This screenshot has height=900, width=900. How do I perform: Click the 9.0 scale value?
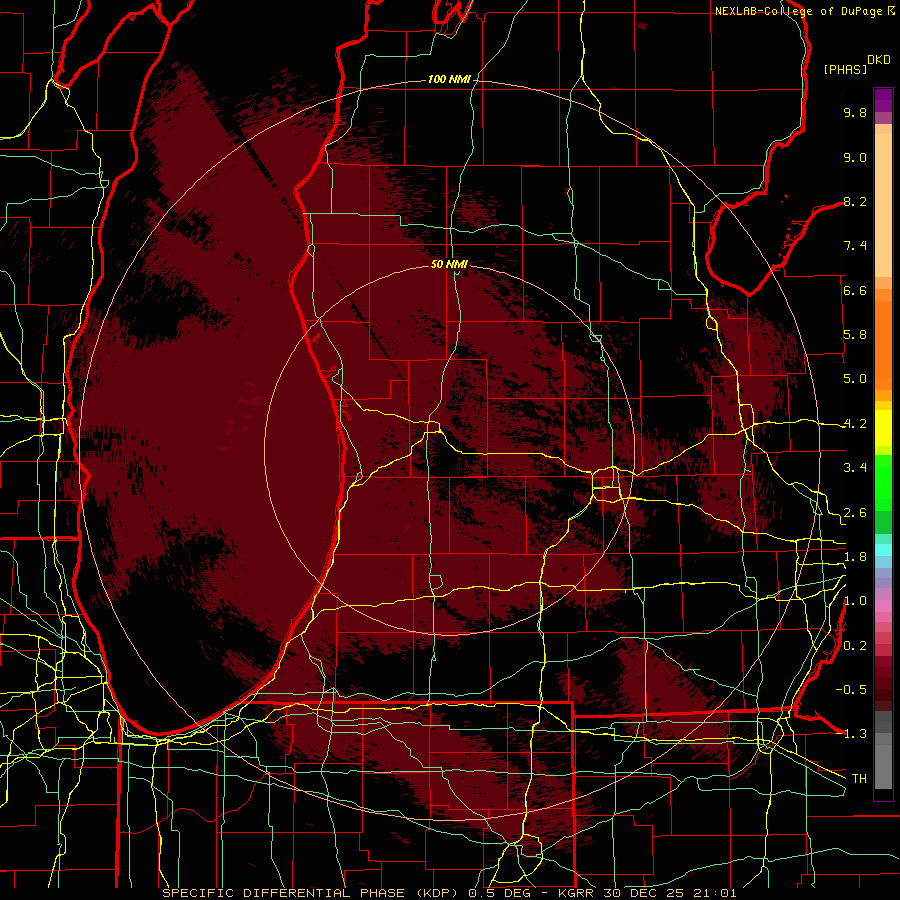click(x=855, y=158)
